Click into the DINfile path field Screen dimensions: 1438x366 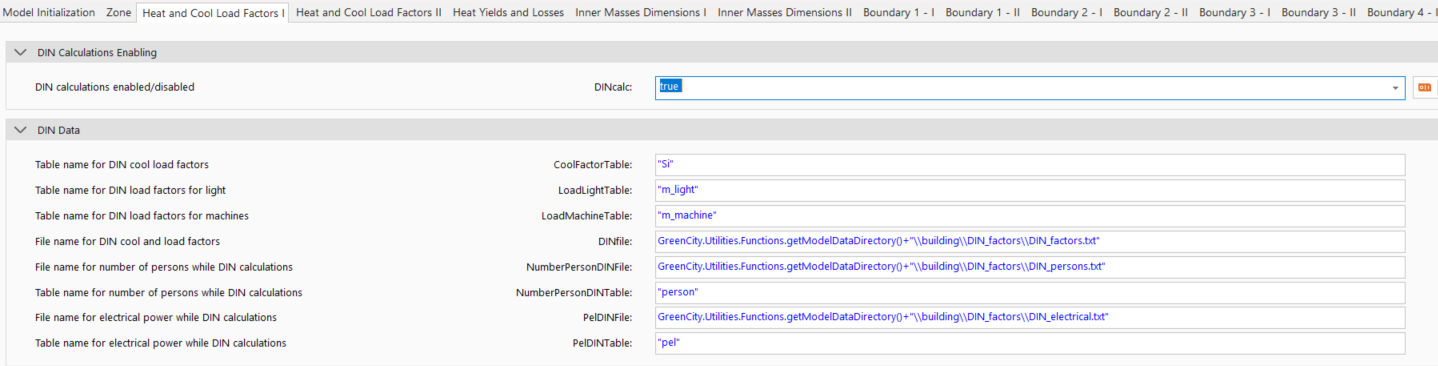1030,241
